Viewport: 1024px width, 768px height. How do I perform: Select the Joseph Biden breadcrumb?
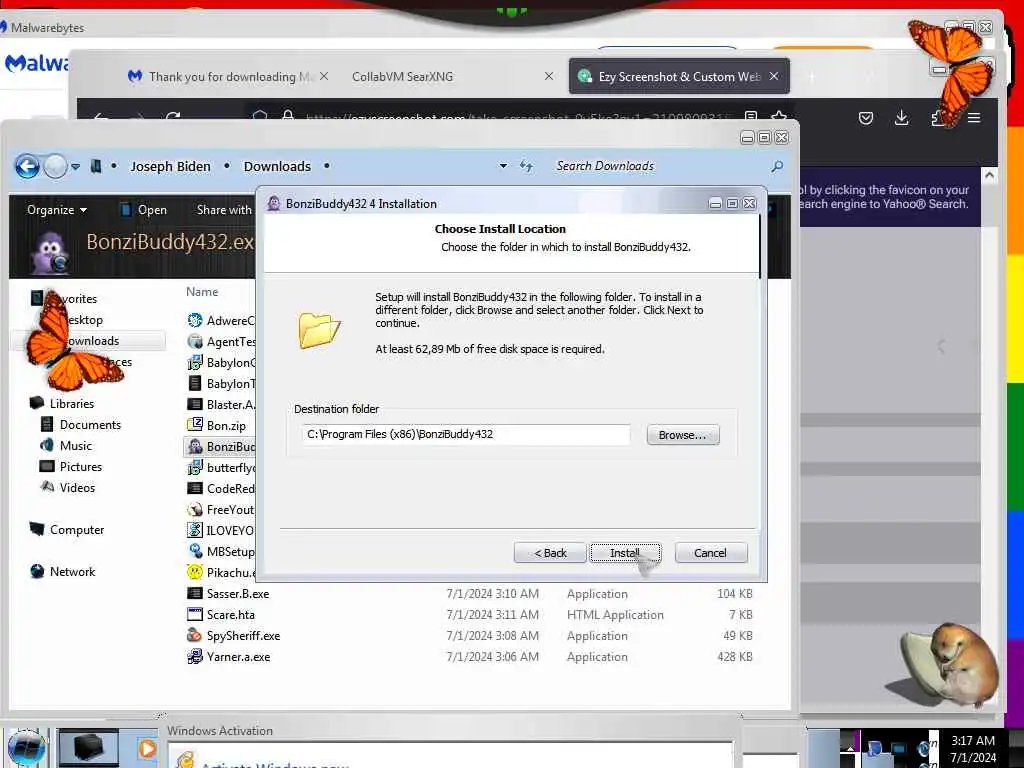point(170,167)
